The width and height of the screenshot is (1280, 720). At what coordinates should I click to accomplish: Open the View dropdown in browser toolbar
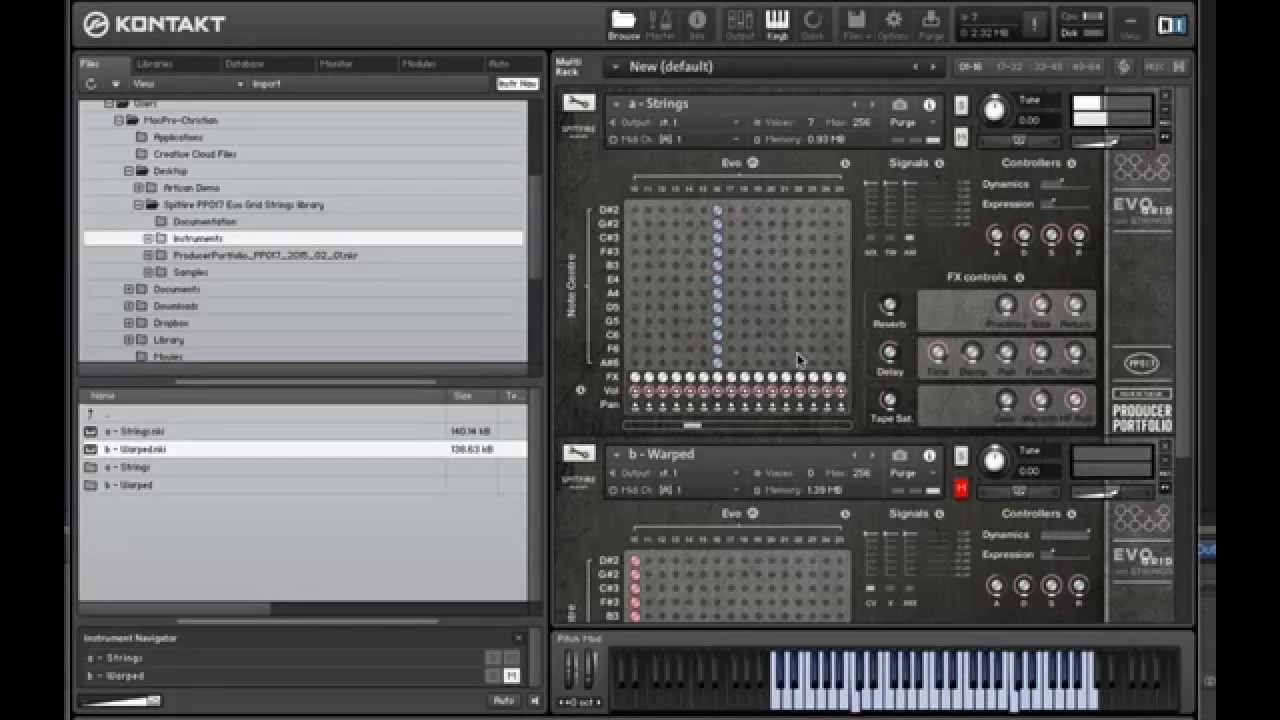188,84
